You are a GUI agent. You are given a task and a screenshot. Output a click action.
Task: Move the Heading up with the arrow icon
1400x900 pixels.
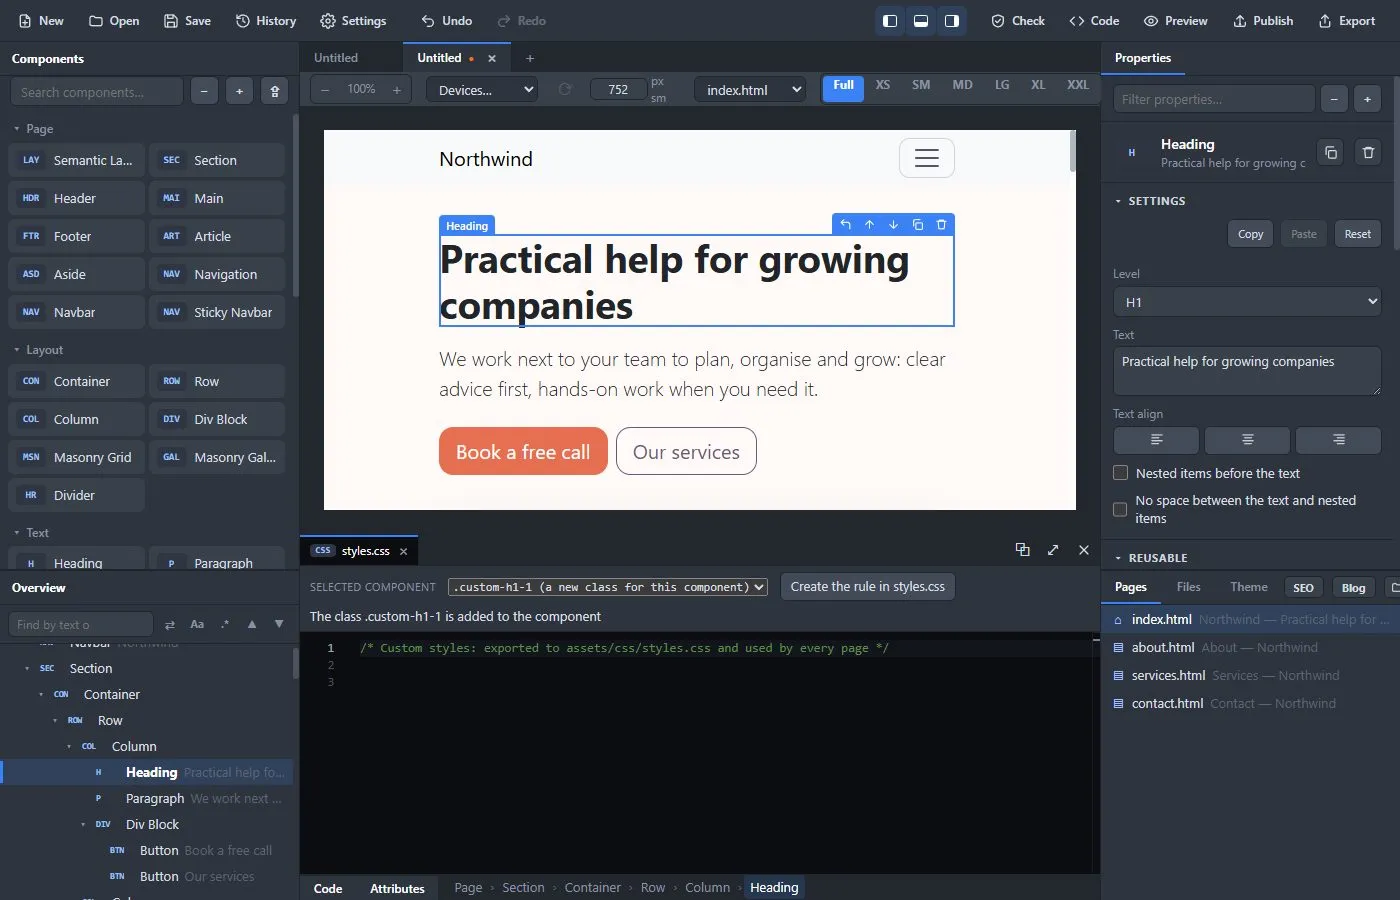(869, 225)
